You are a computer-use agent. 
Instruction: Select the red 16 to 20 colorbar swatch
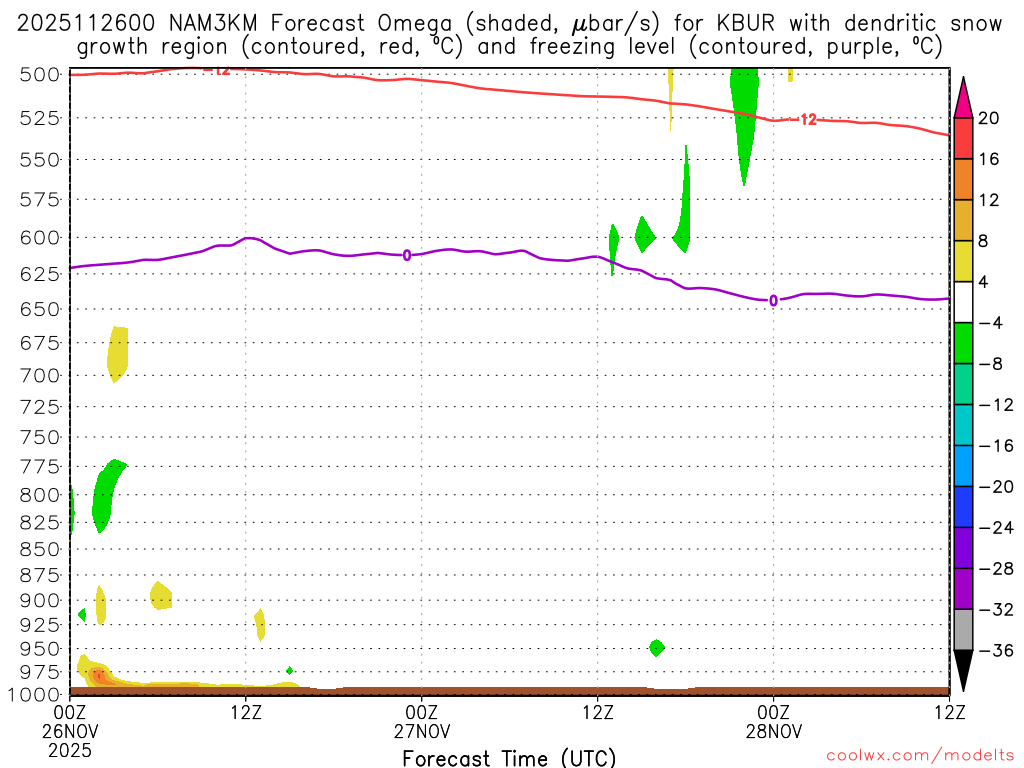[963, 138]
